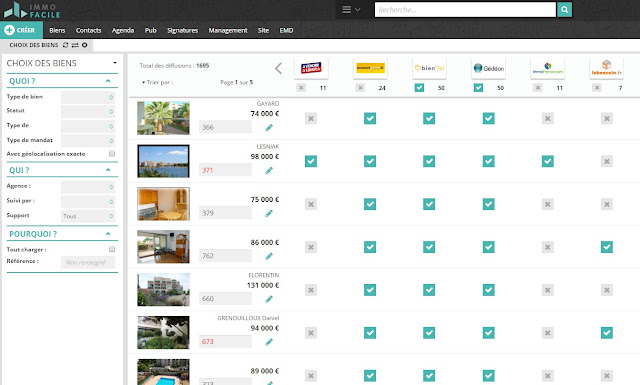640x385 pixels.
Task: Click the GRENOUILLOUX Daniel owner name
Action: point(248,318)
